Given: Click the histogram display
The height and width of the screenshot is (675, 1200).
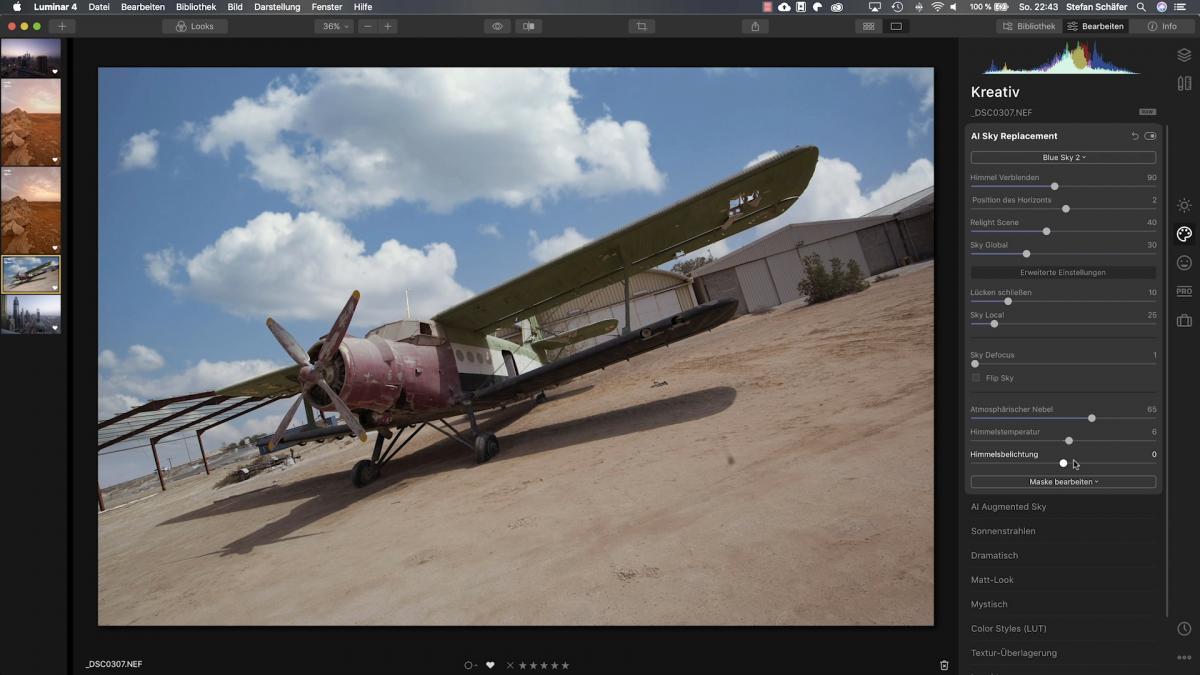Looking at the screenshot, I should [1061, 58].
